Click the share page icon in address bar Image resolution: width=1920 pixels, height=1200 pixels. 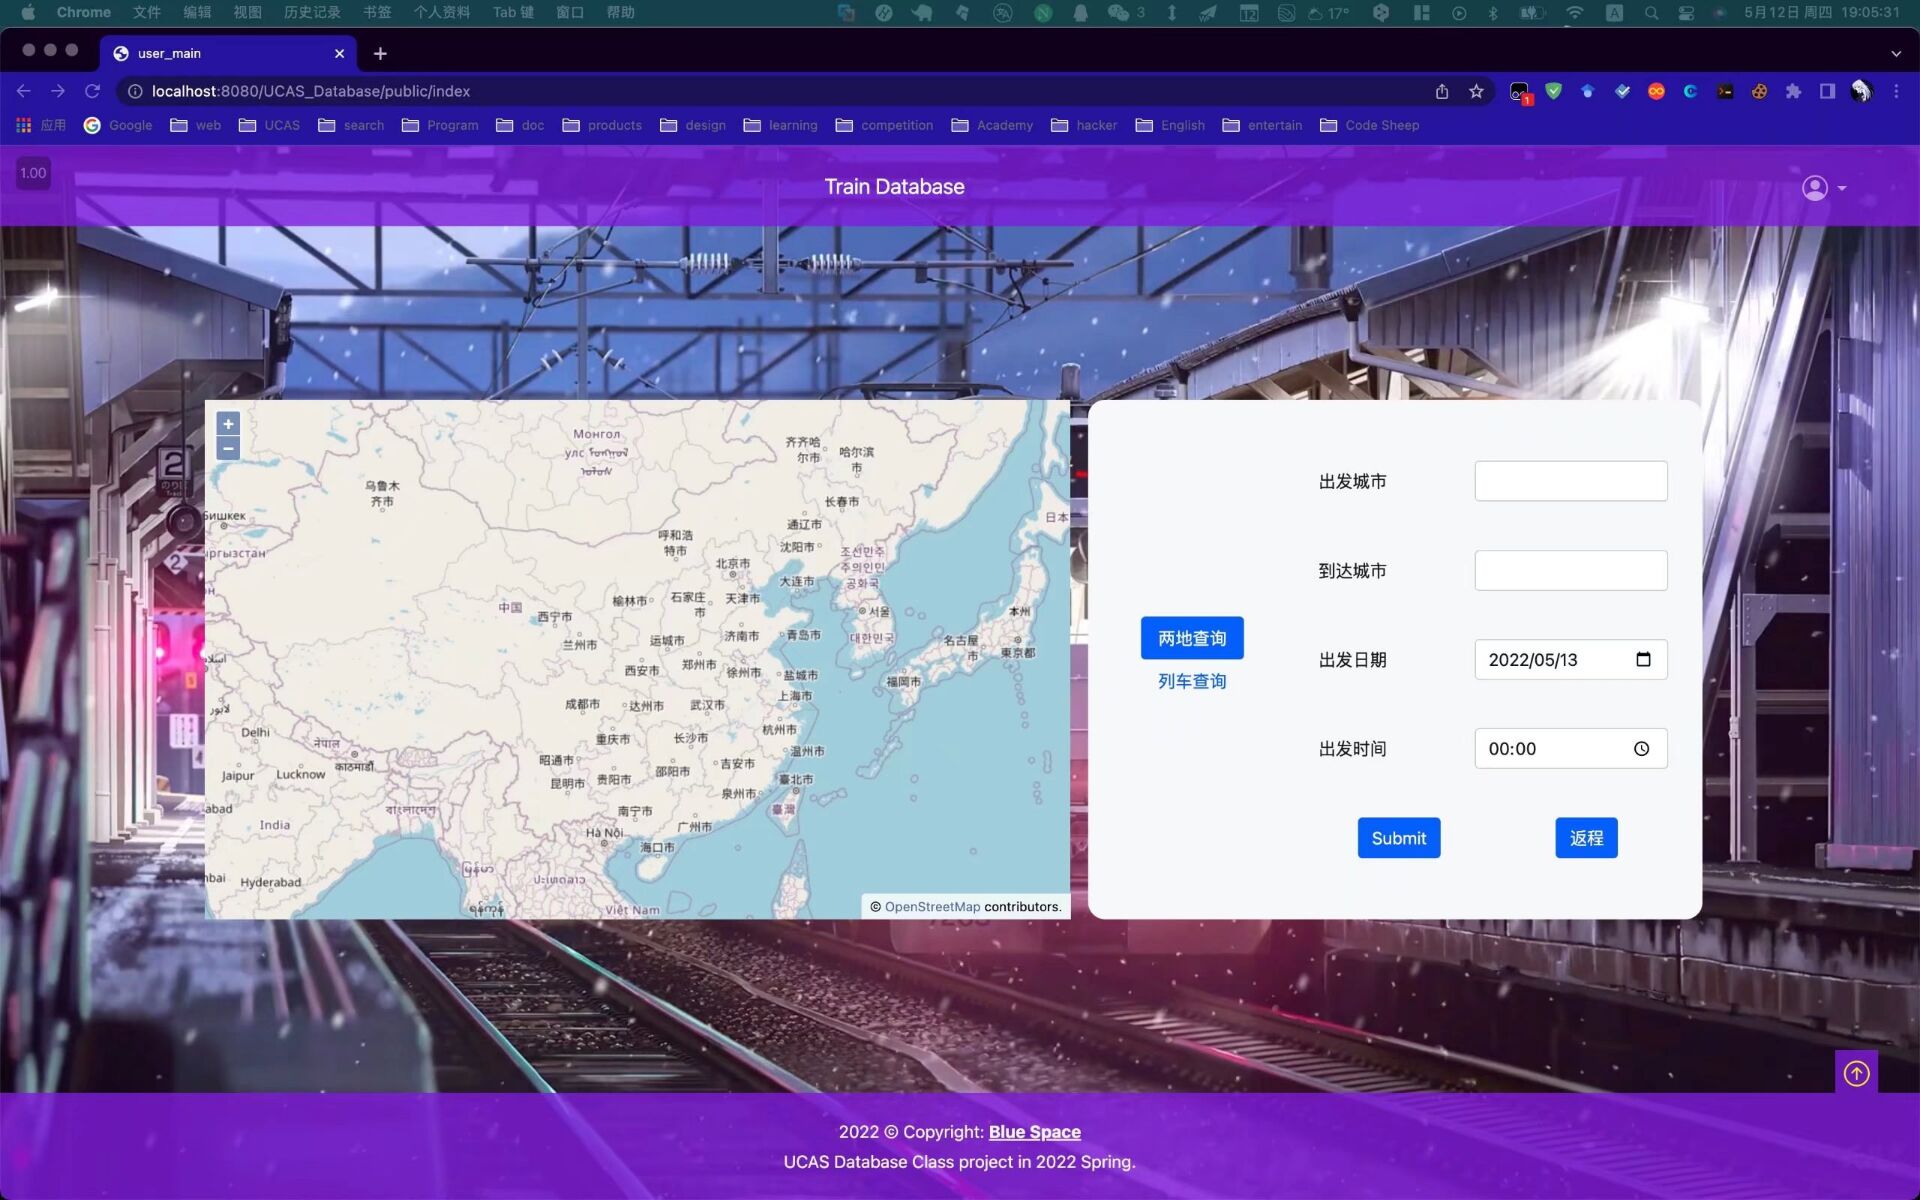point(1442,91)
